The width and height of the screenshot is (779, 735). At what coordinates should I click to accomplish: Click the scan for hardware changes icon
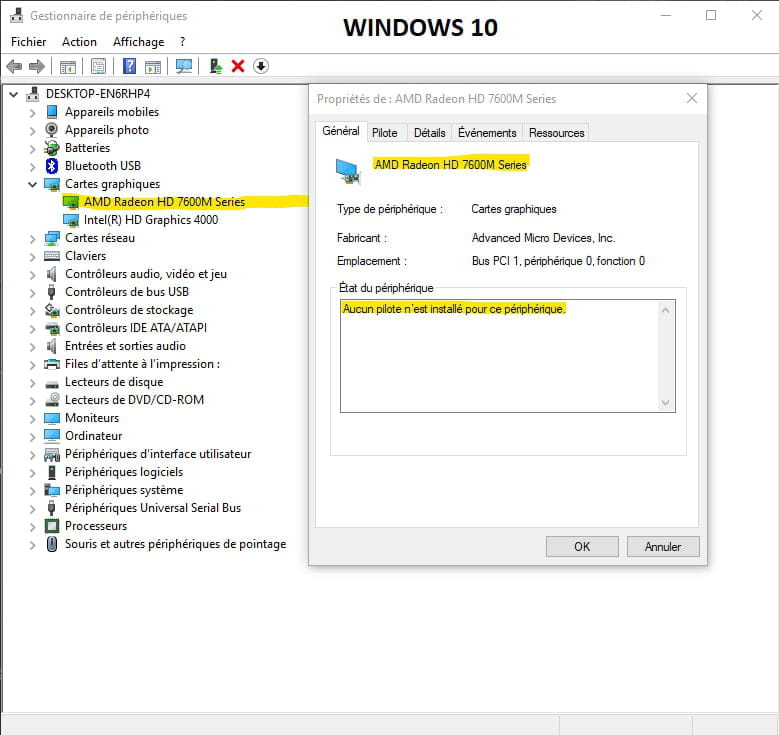(184, 66)
